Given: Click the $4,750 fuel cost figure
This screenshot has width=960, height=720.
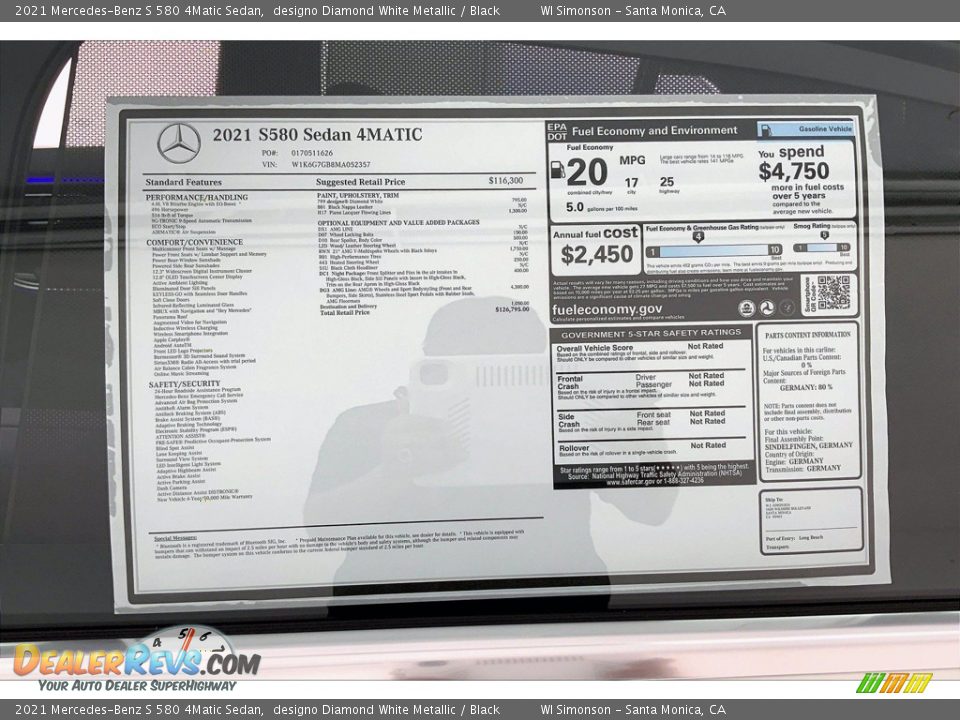Looking at the screenshot, I should point(793,171).
